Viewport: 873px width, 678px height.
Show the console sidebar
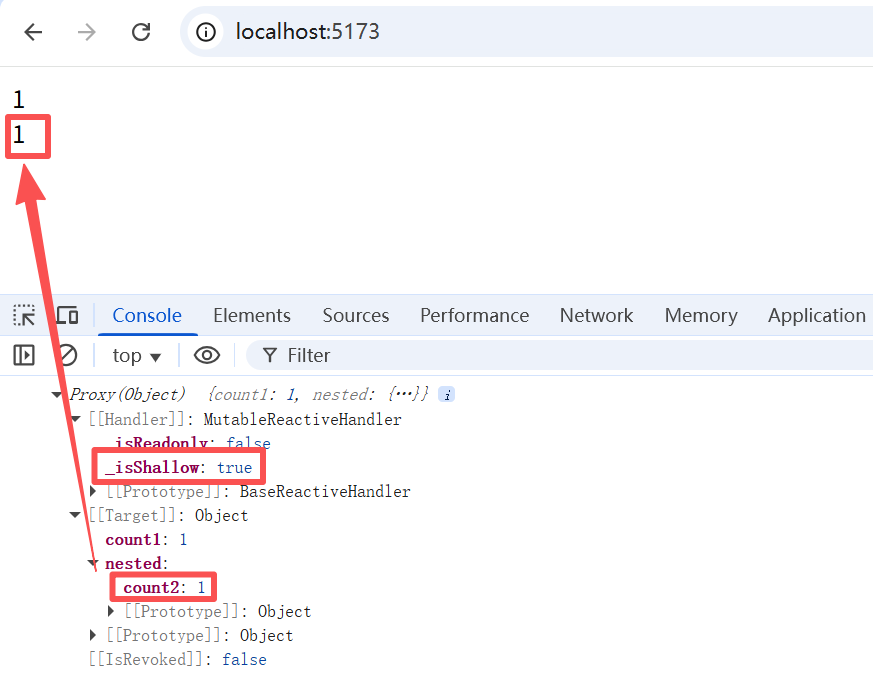click(x=24, y=355)
